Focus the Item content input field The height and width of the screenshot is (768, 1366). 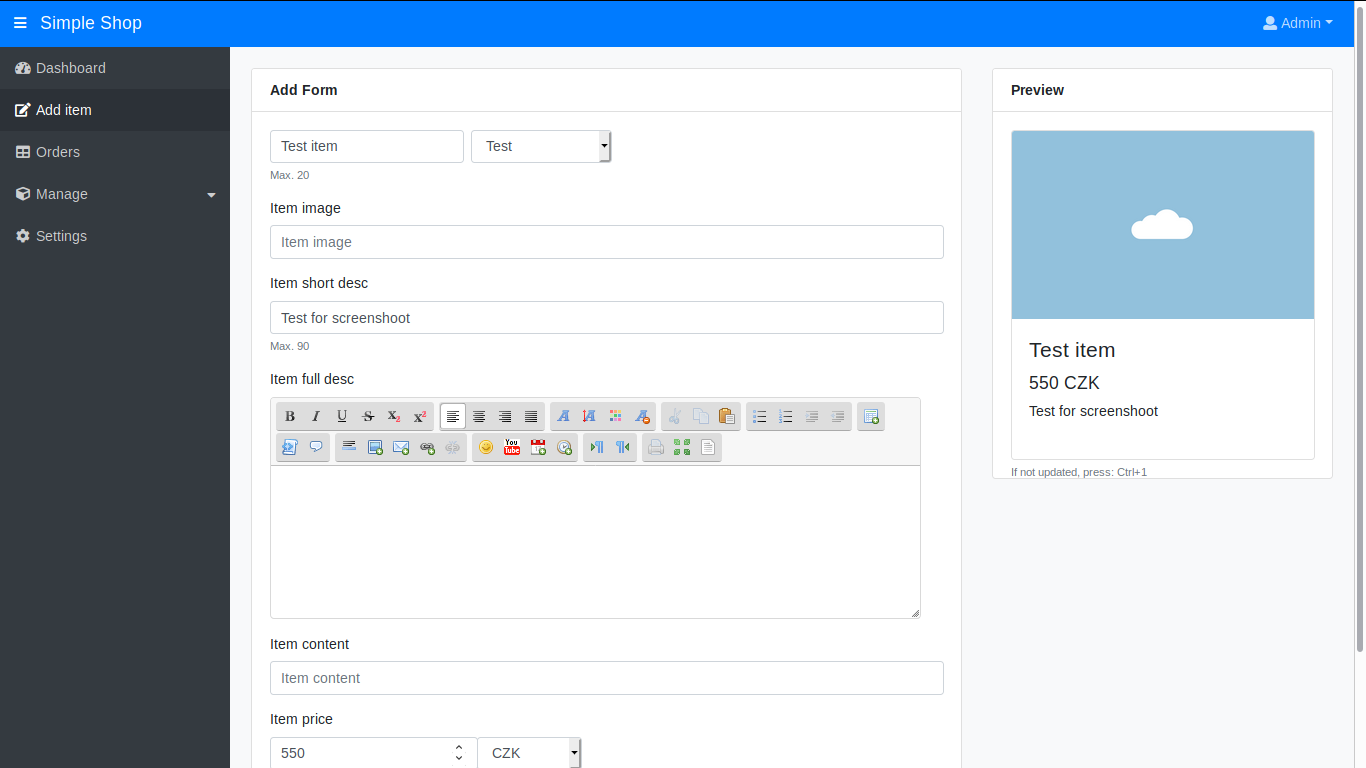coord(607,678)
